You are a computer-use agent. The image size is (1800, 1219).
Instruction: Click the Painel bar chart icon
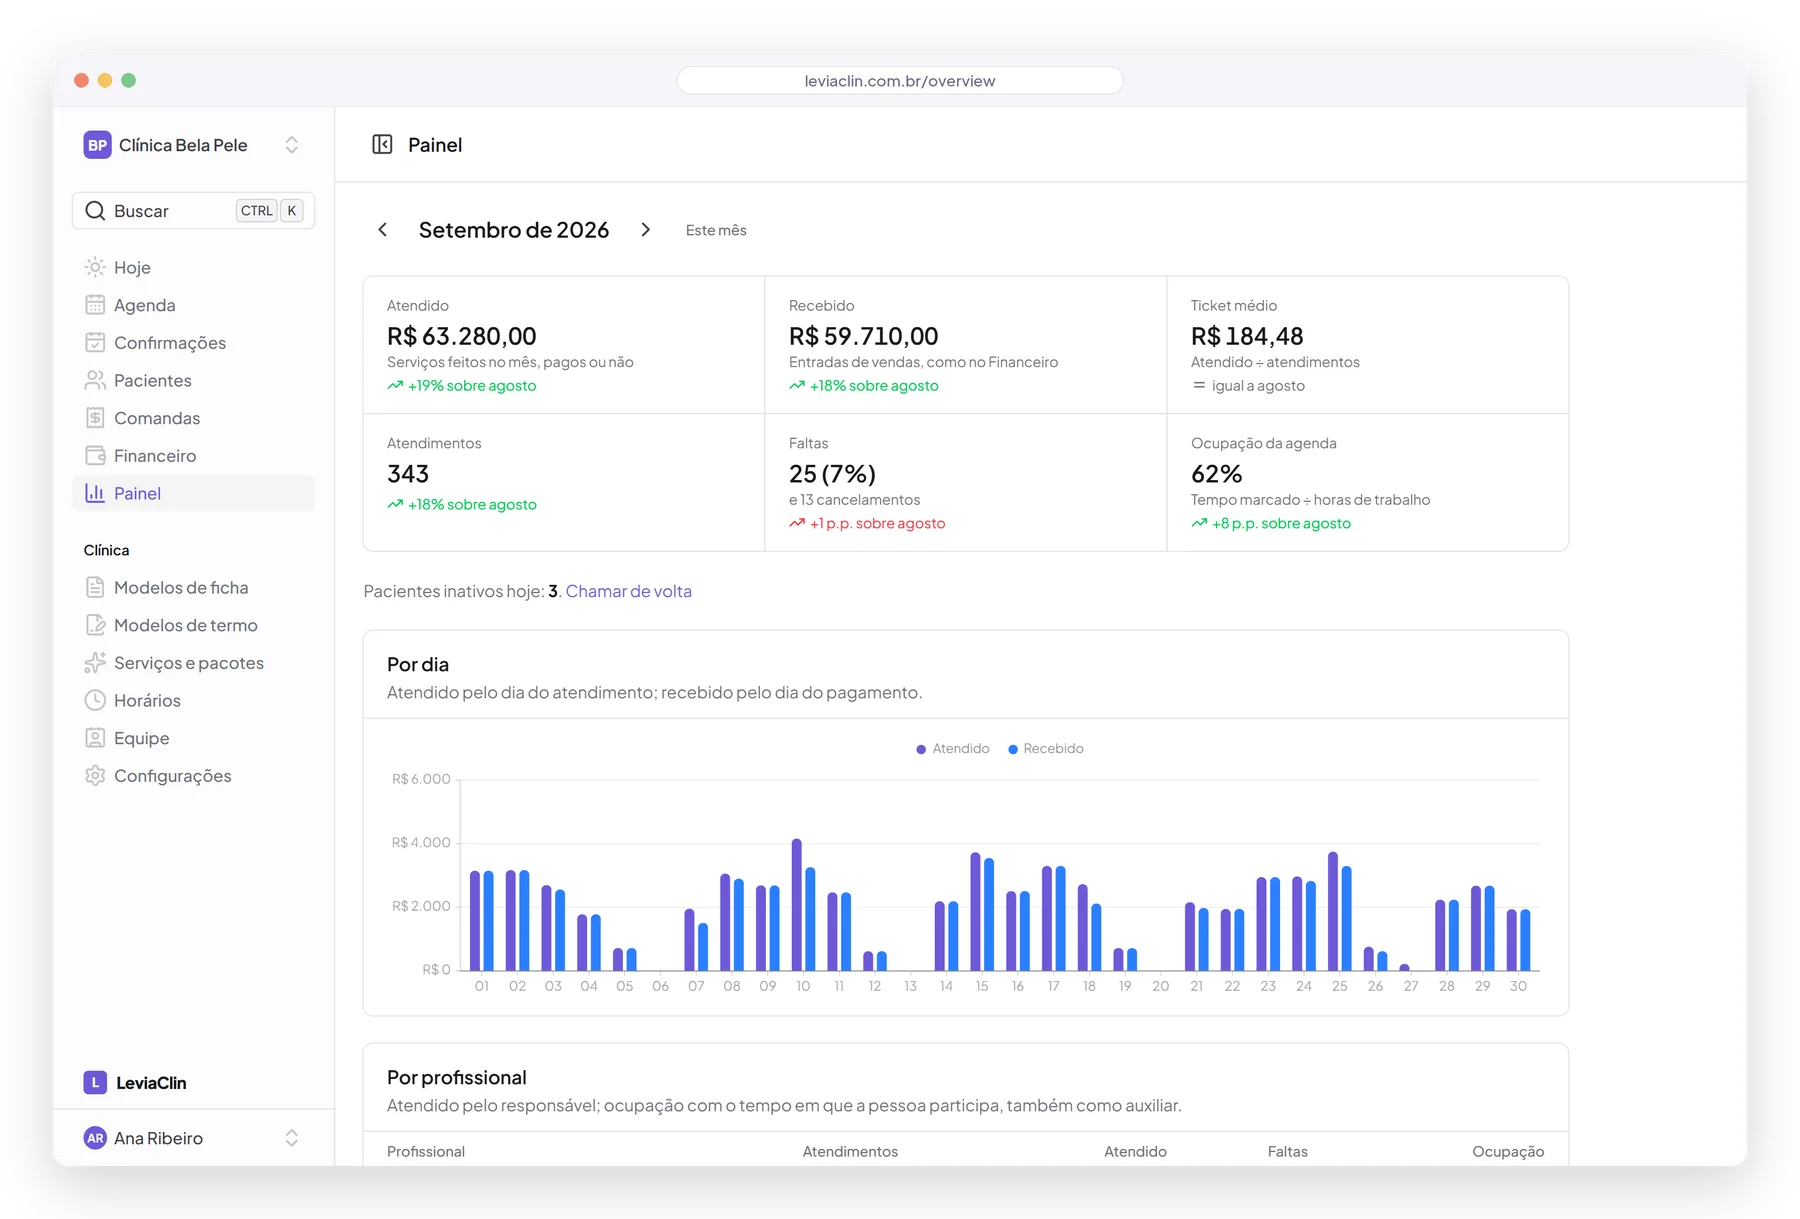coord(95,493)
